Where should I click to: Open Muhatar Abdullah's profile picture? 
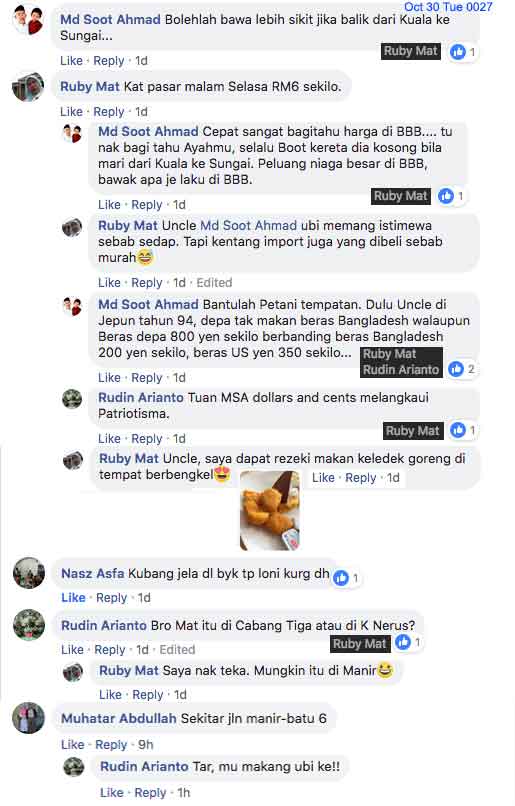(x=29, y=718)
